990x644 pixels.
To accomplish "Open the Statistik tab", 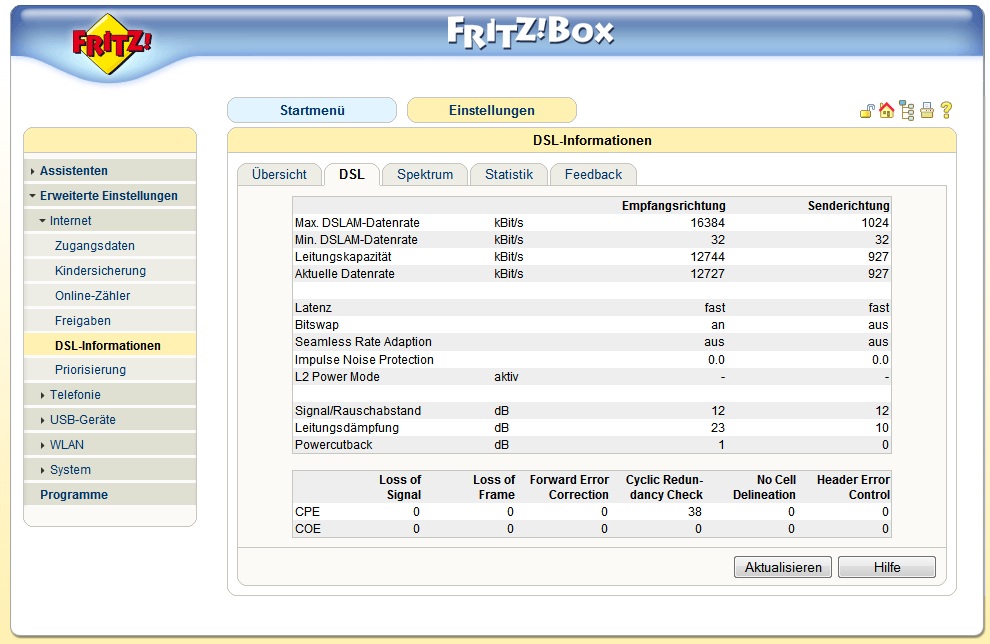I will point(509,174).
